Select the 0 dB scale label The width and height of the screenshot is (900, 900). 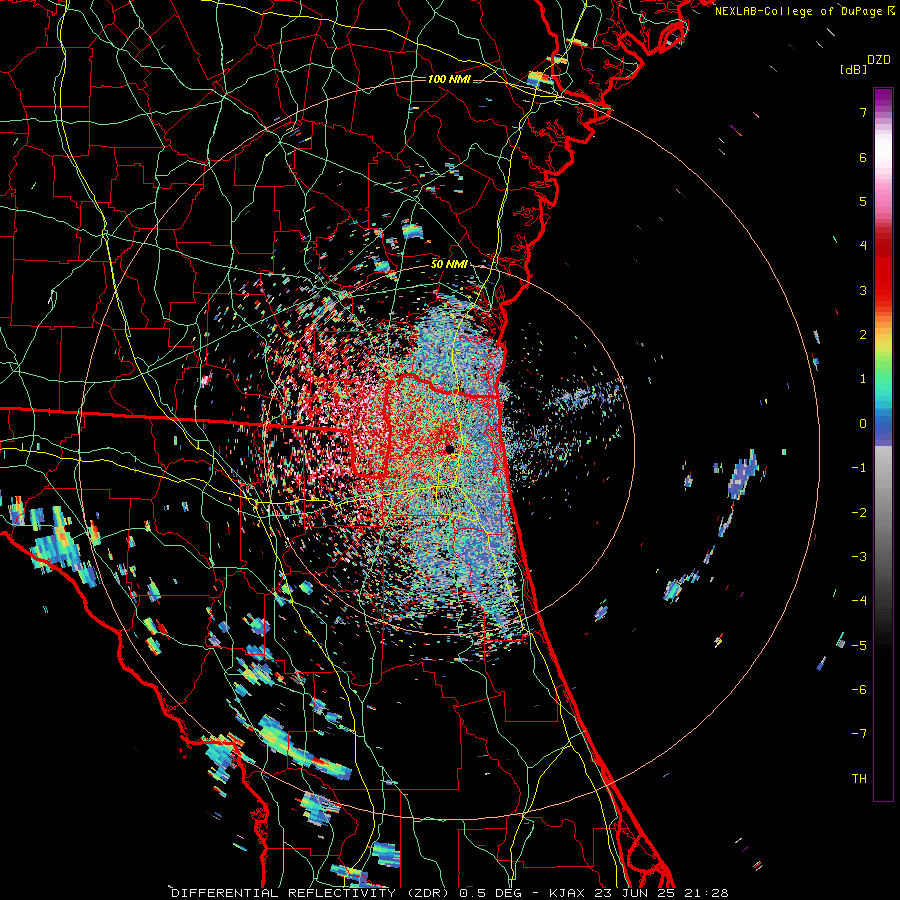click(x=863, y=424)
